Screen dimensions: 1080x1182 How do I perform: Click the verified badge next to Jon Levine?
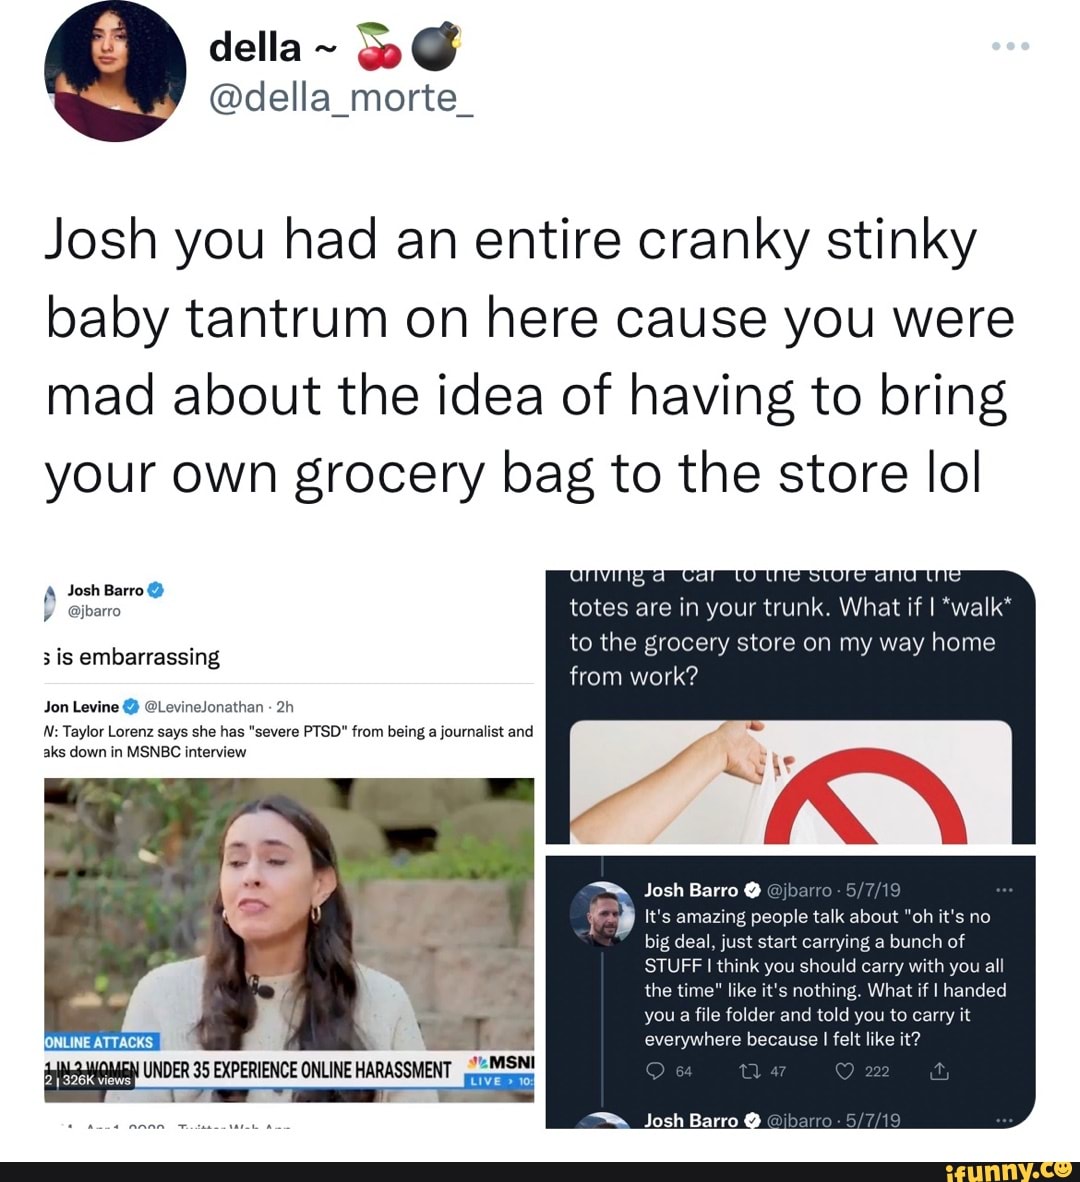128,706
